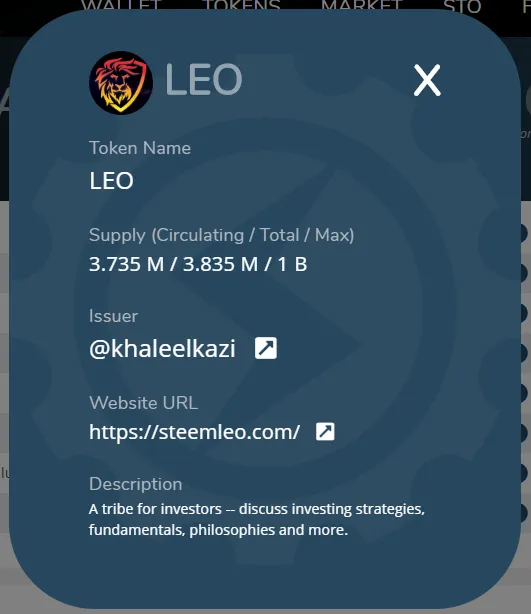Select the 3.735 M / 3.835 M / 1 B supply value
Screen dimensions: 531x614
[x=198, y=264]
